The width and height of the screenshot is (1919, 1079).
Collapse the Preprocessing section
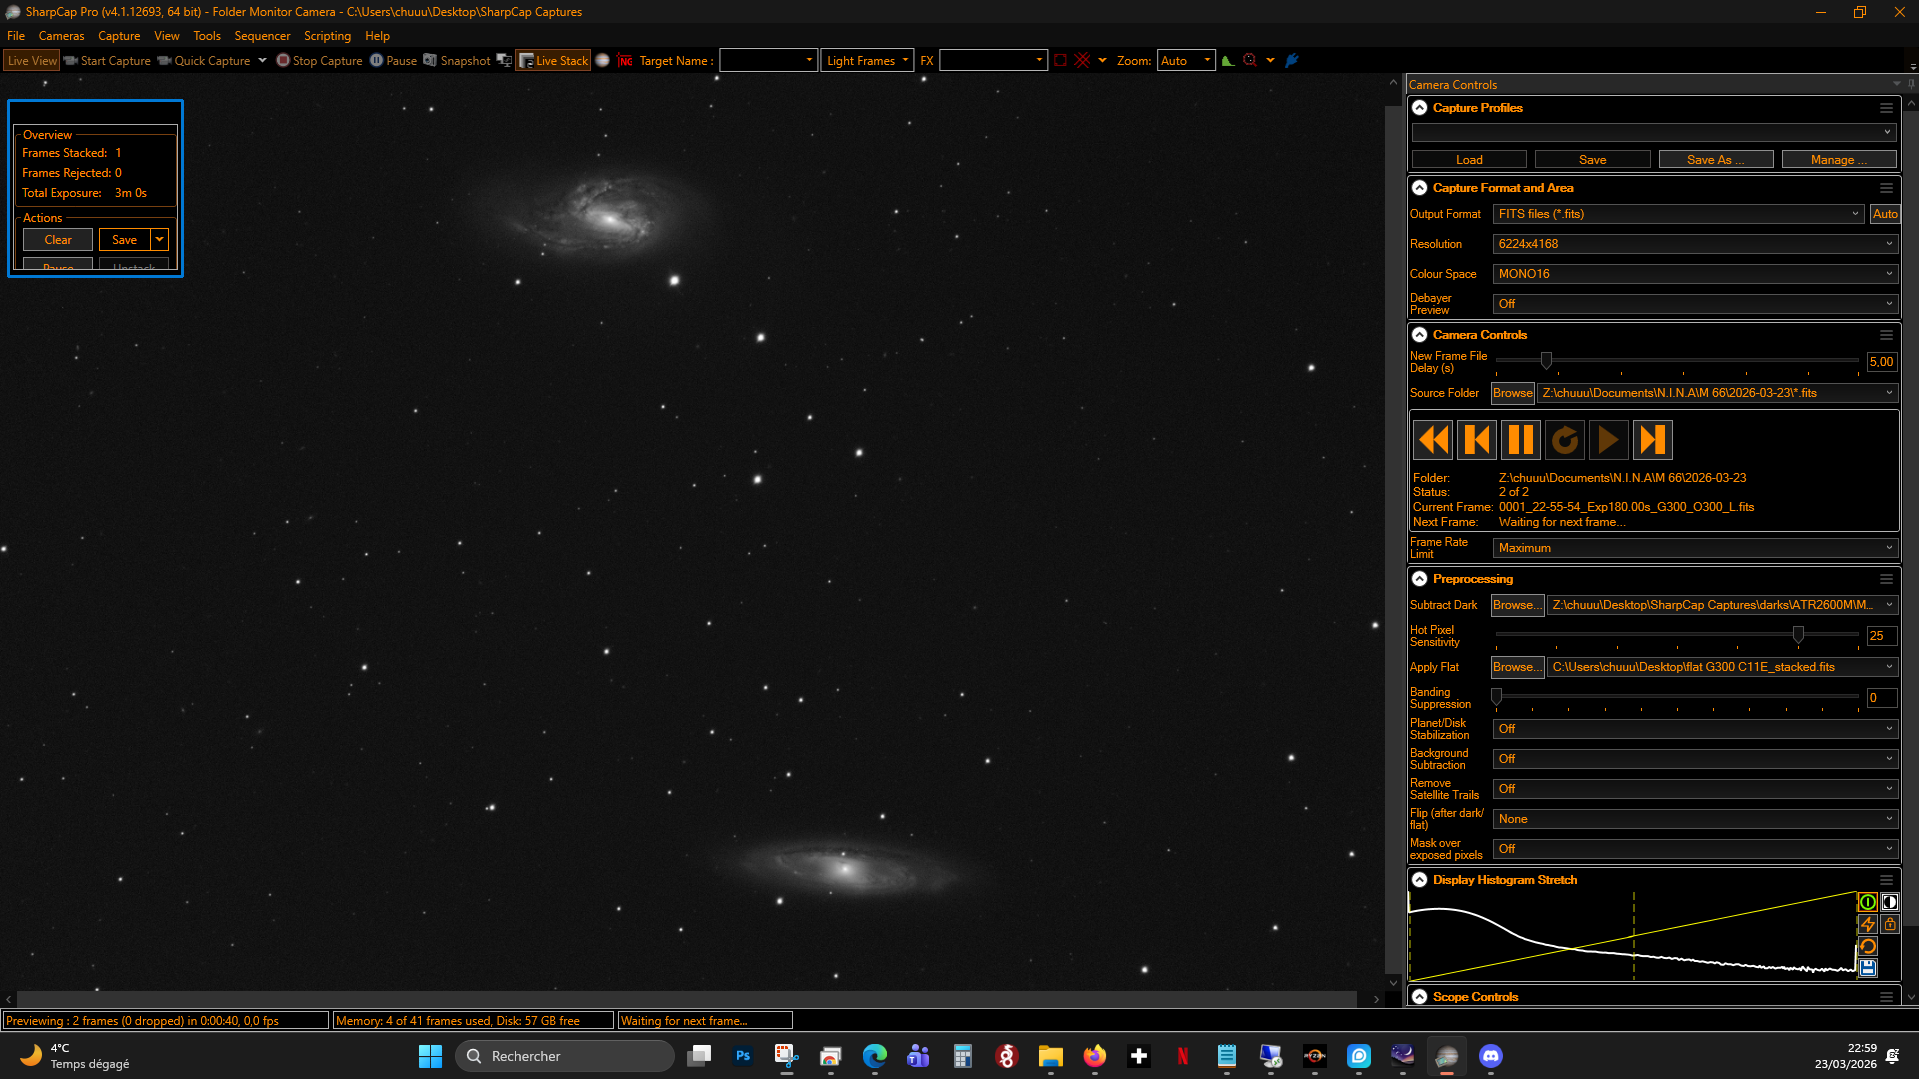(1420, 579)
